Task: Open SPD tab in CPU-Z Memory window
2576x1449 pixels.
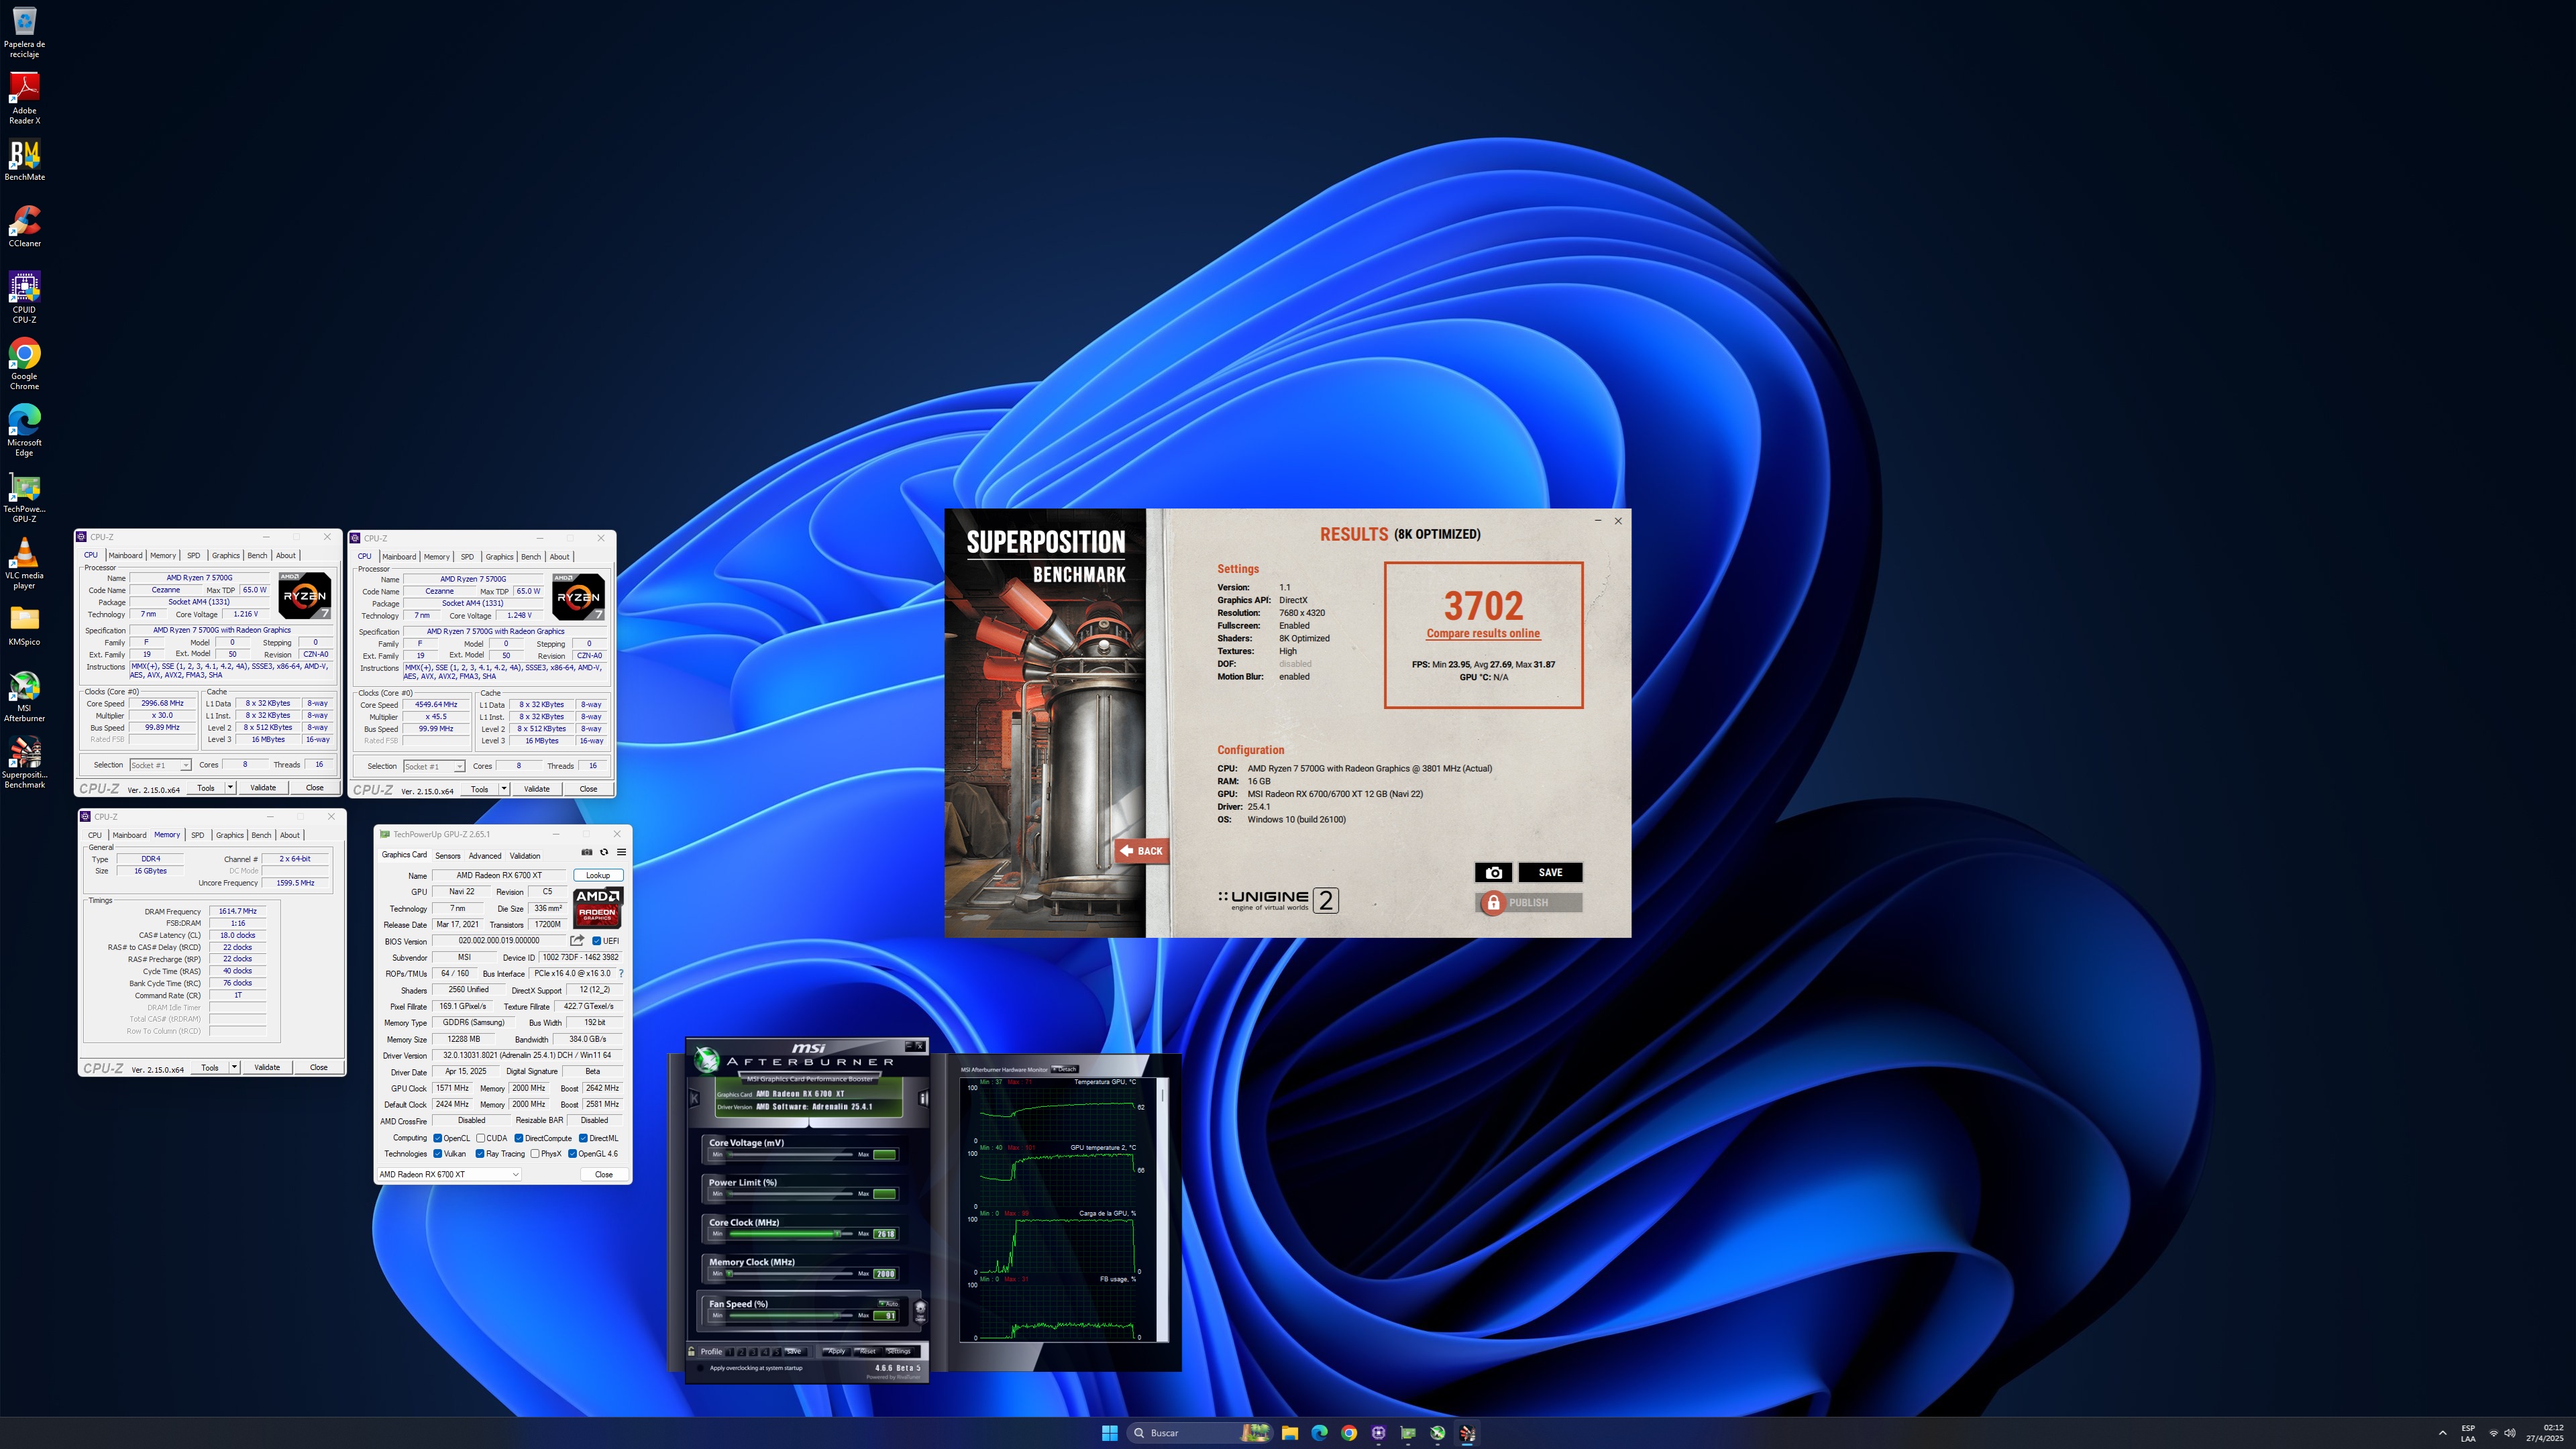Action: [198, 834]
